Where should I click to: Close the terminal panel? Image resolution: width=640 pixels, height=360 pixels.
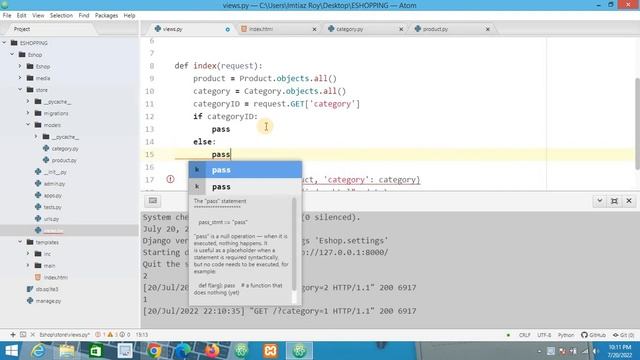click(x=629, y=201)
